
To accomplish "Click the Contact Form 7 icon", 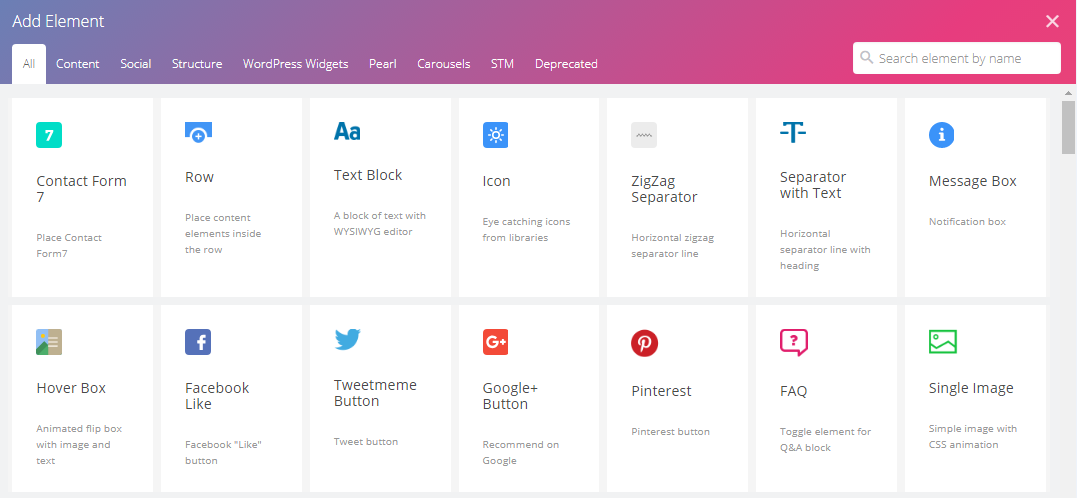I will pyautogui.click(x=49, y=135).
